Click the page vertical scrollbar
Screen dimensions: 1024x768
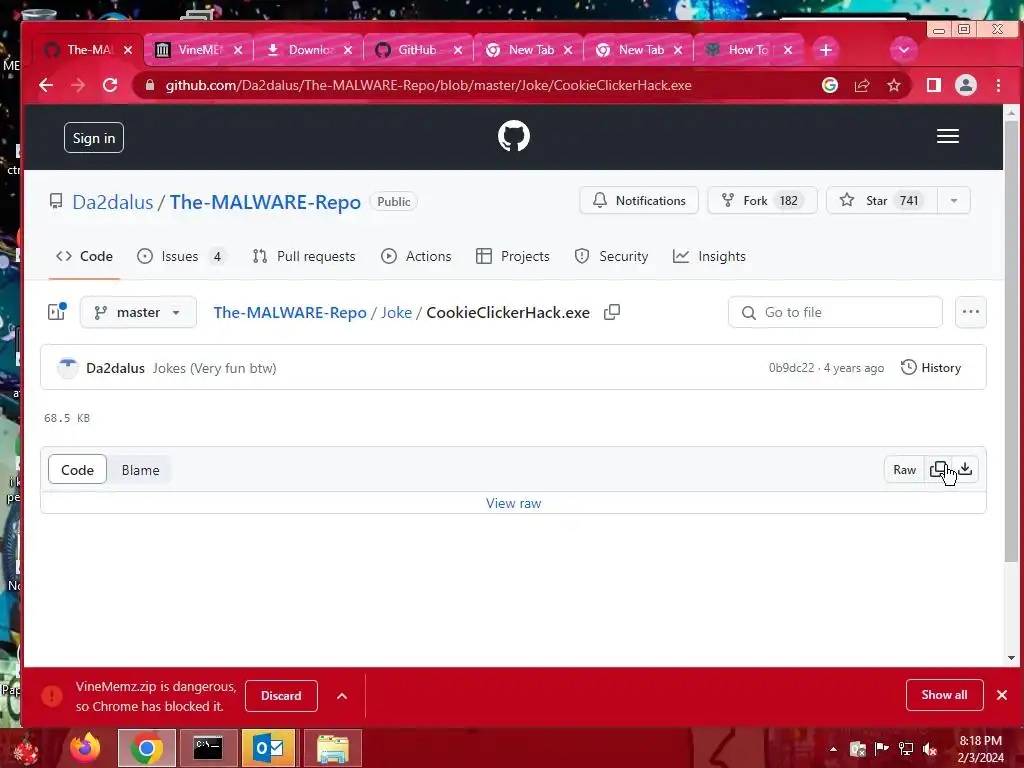(1011, 340)
